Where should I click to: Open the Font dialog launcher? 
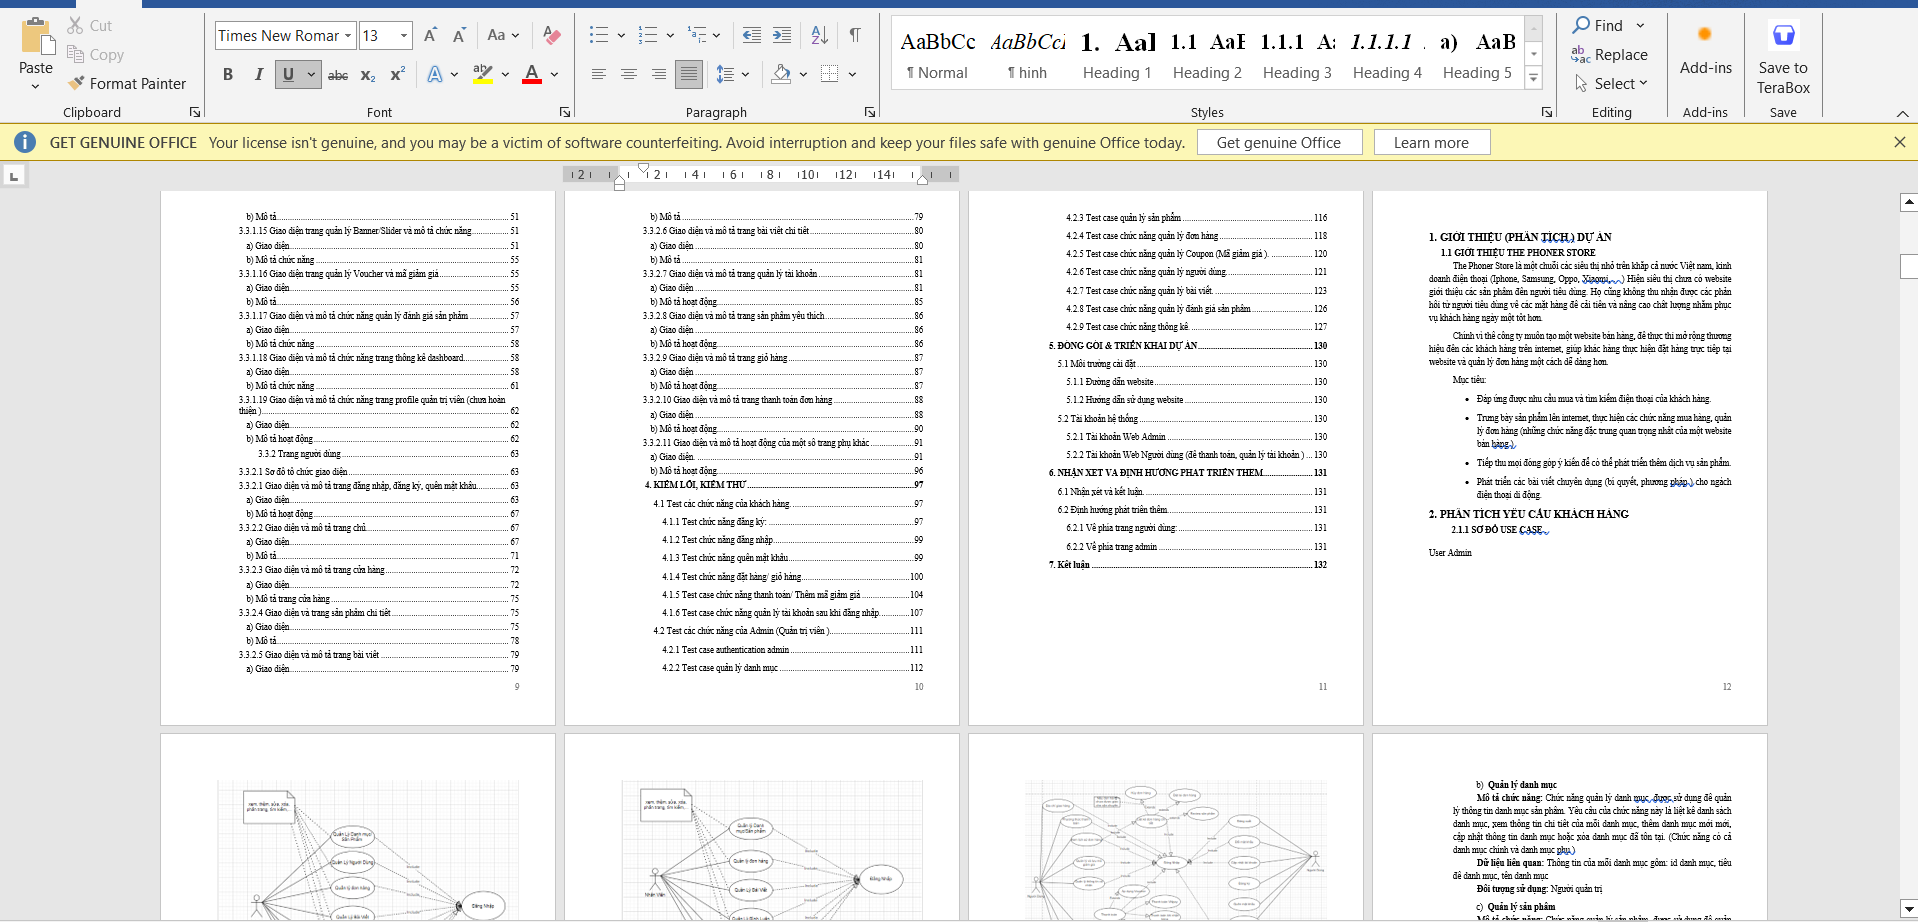(564, 112)
